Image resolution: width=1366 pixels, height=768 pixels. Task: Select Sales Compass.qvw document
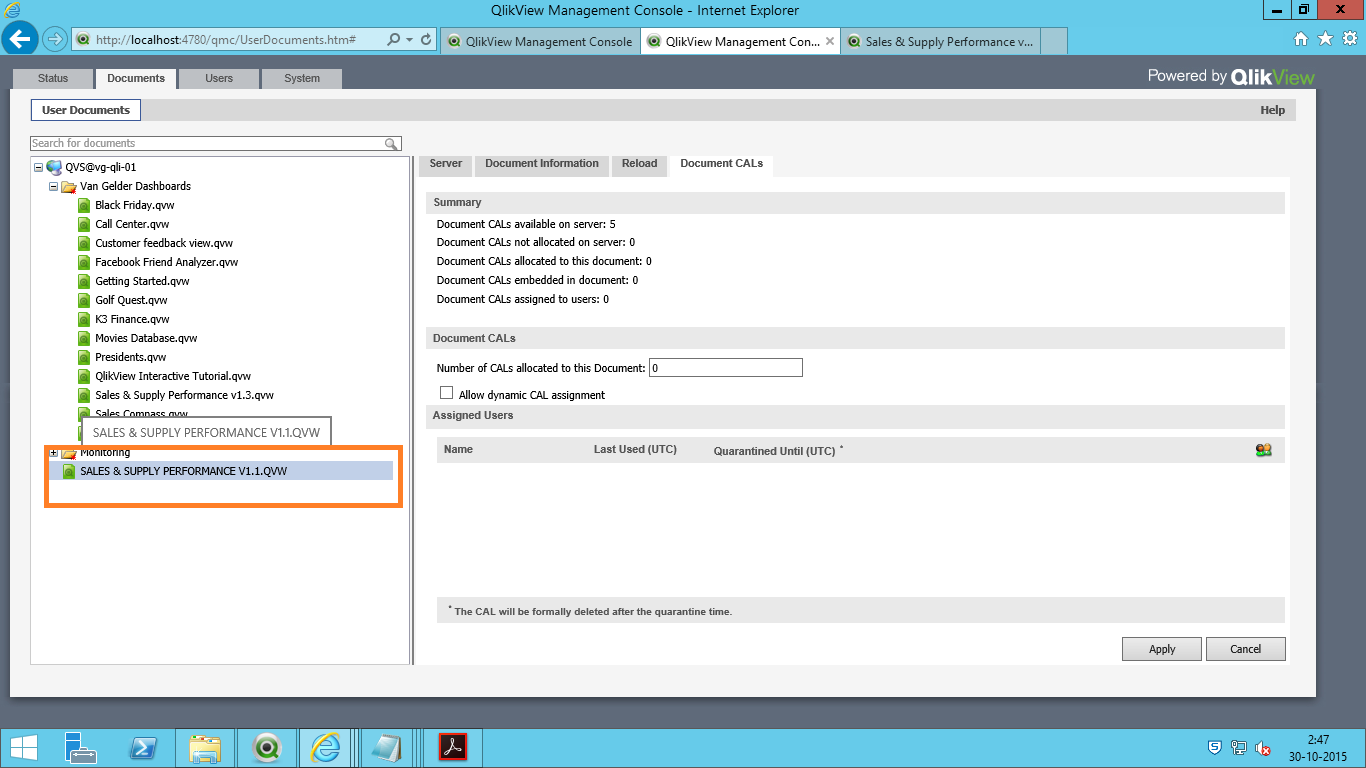coord(141,413)
